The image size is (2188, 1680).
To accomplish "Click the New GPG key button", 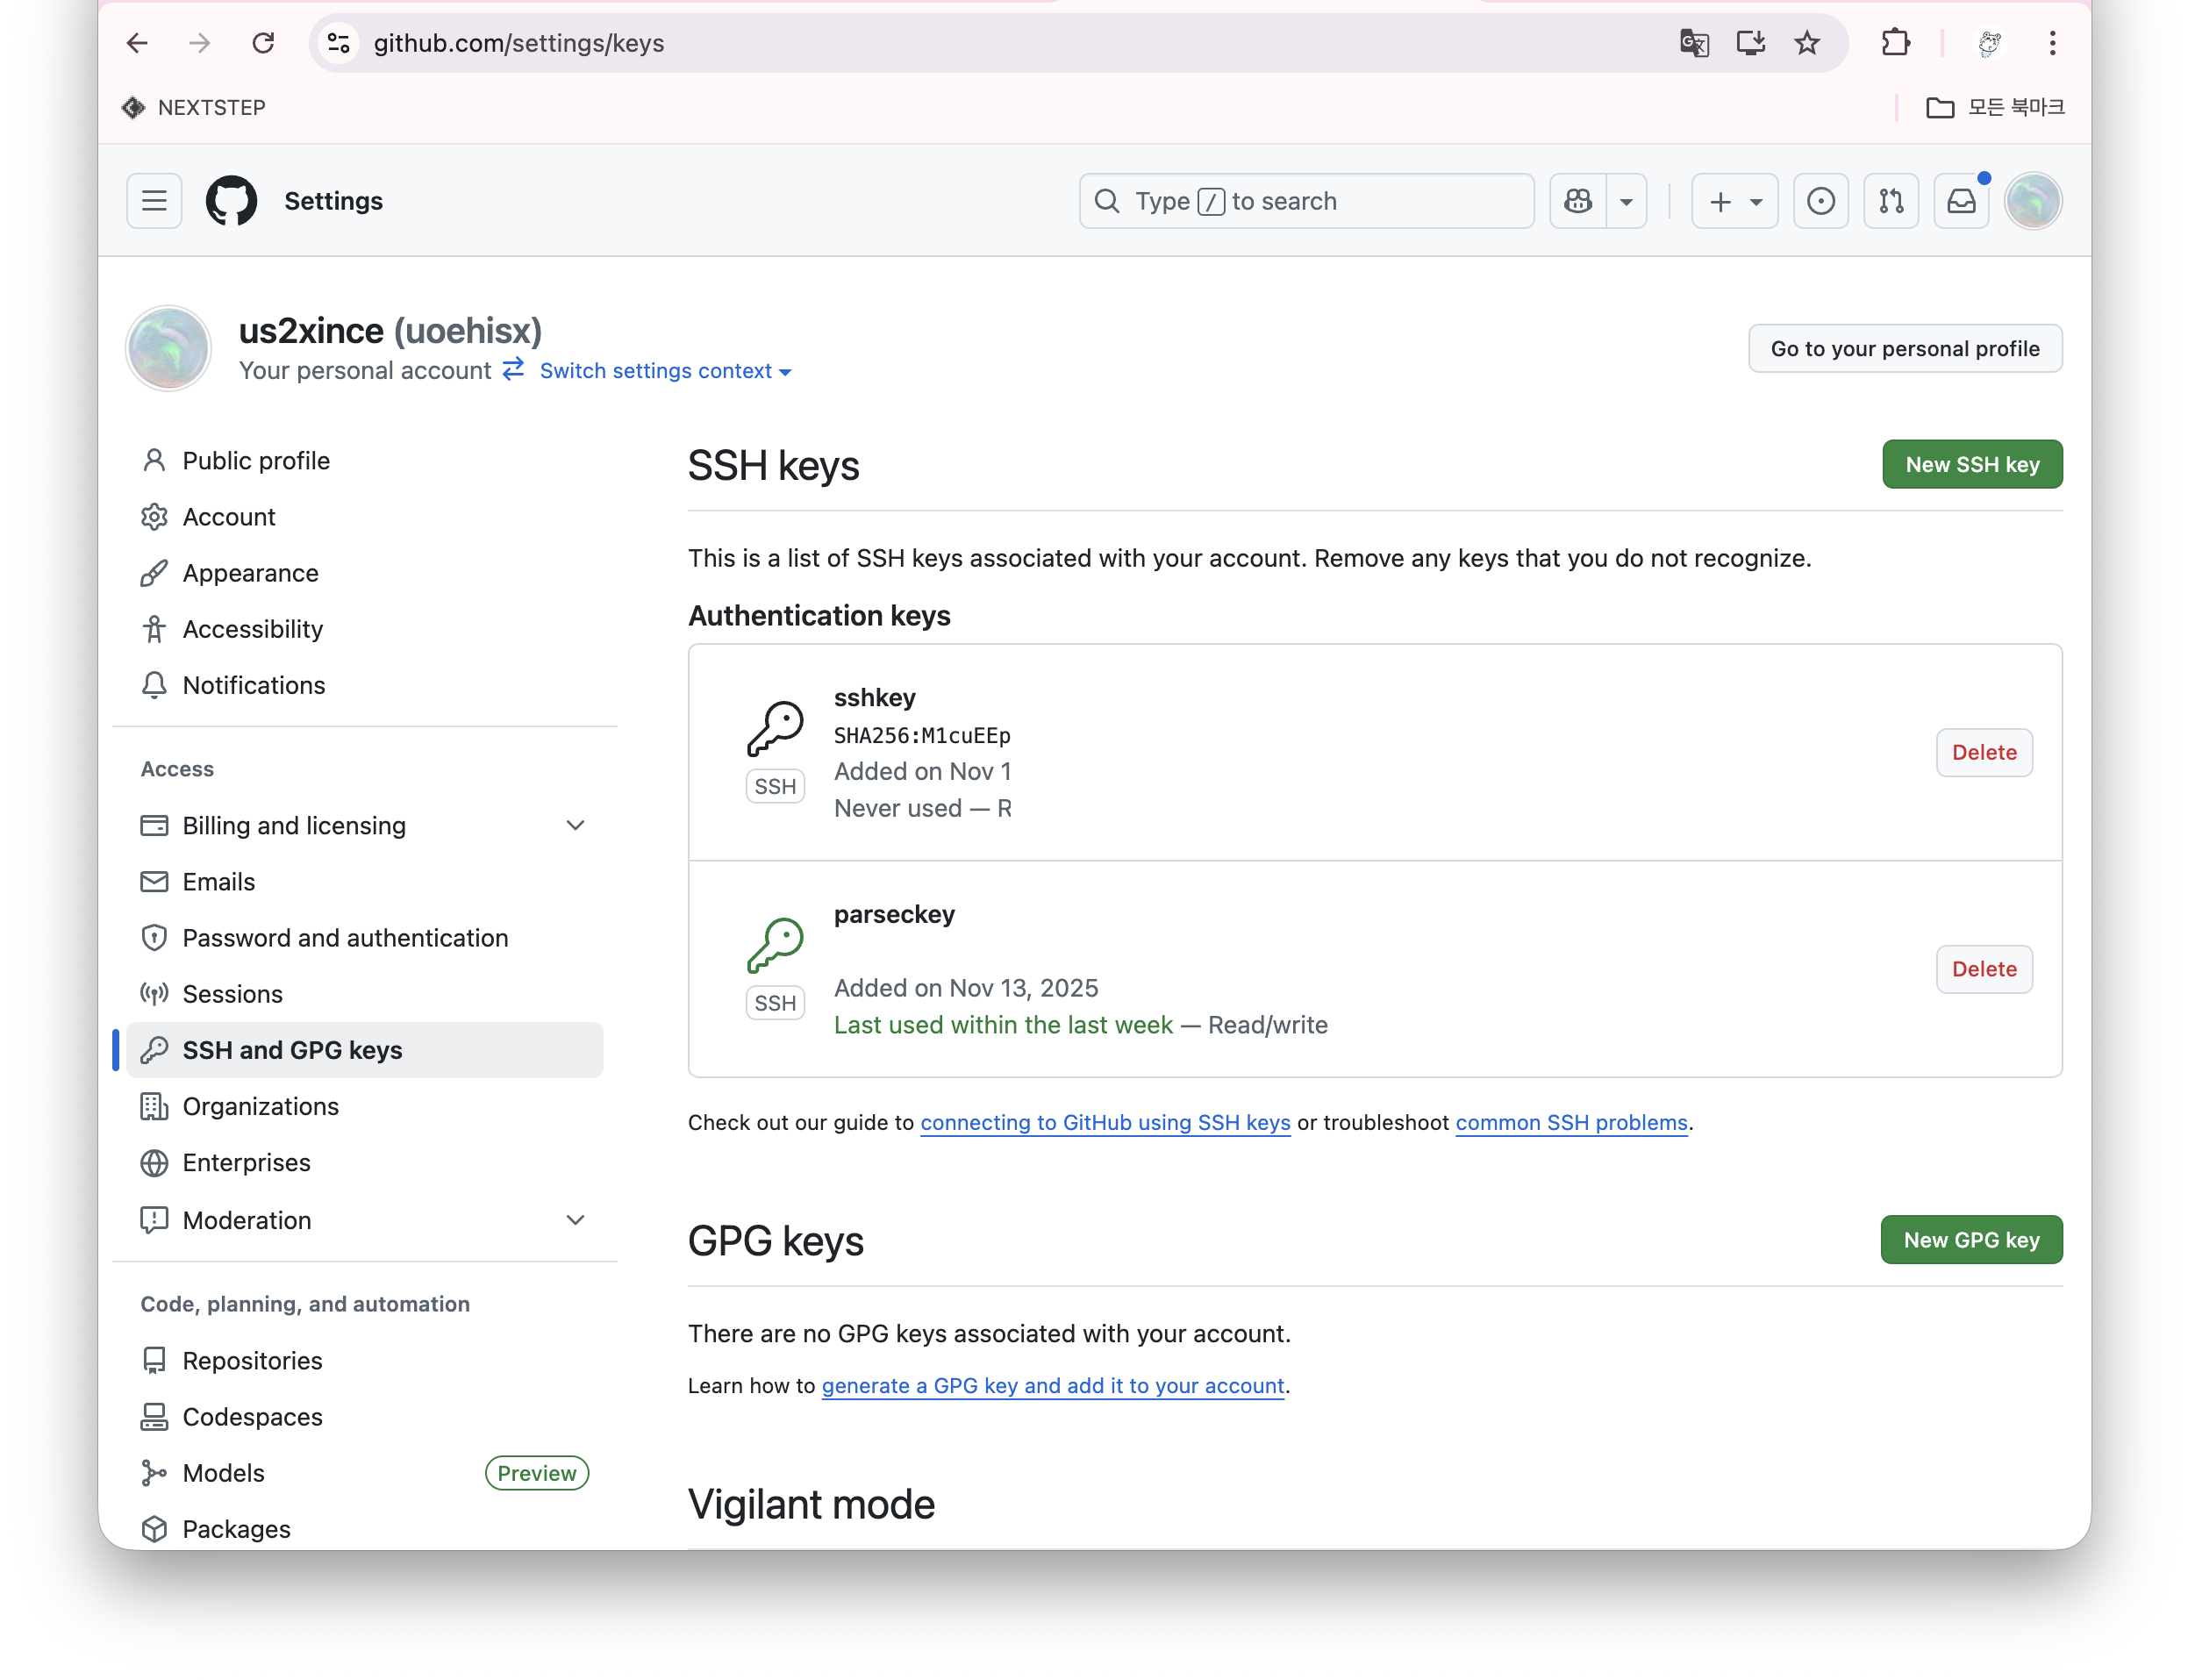I will click(x=1971, y=1240).
